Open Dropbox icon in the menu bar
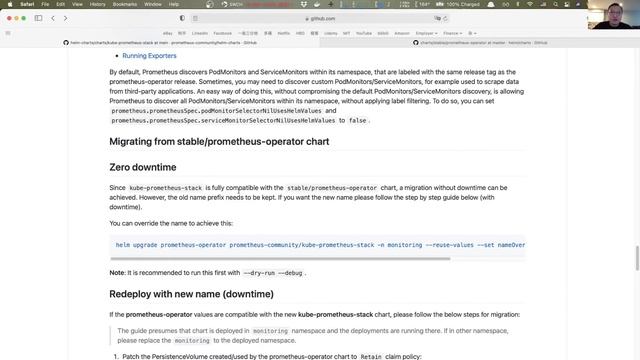This screenshot has height=360, width=640. click(x=304, y=4)
